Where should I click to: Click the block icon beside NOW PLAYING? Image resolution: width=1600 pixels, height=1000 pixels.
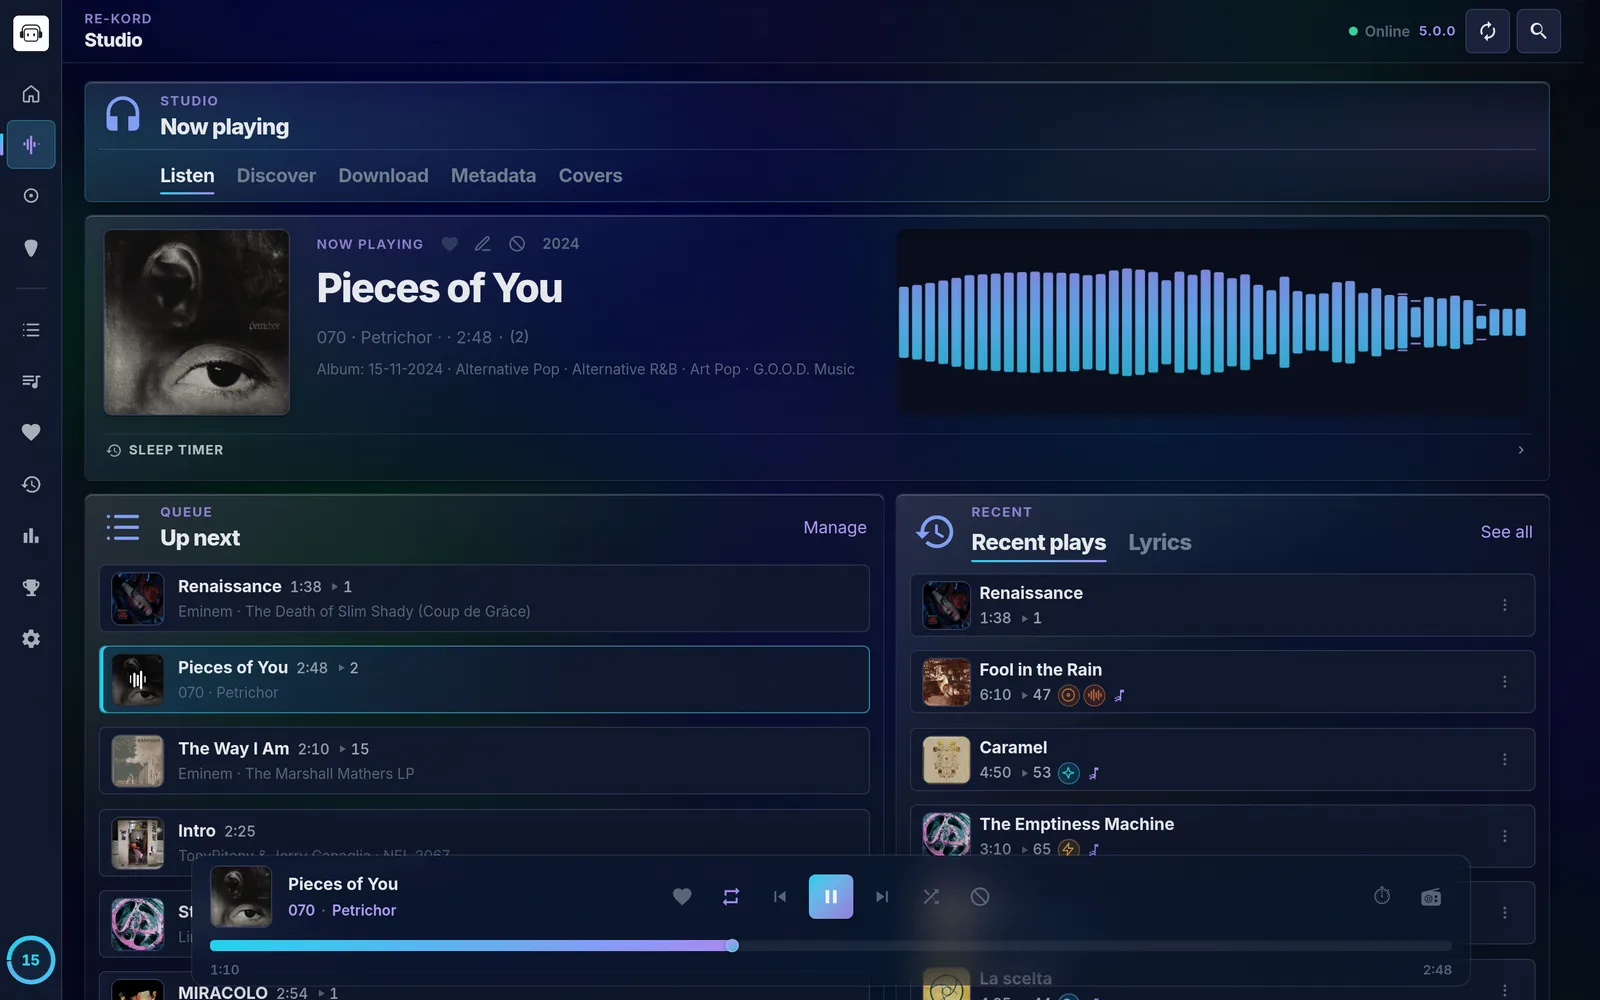click(x=517, y=244)
